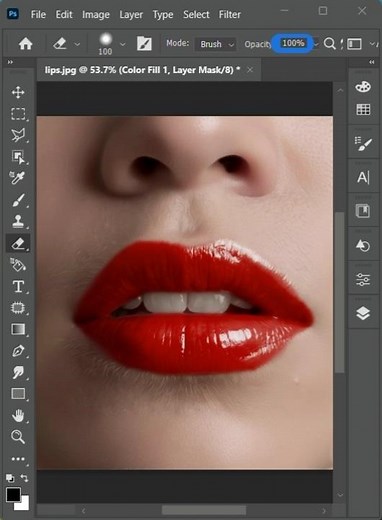Select the Clone Stamp tool

point(18,221)
